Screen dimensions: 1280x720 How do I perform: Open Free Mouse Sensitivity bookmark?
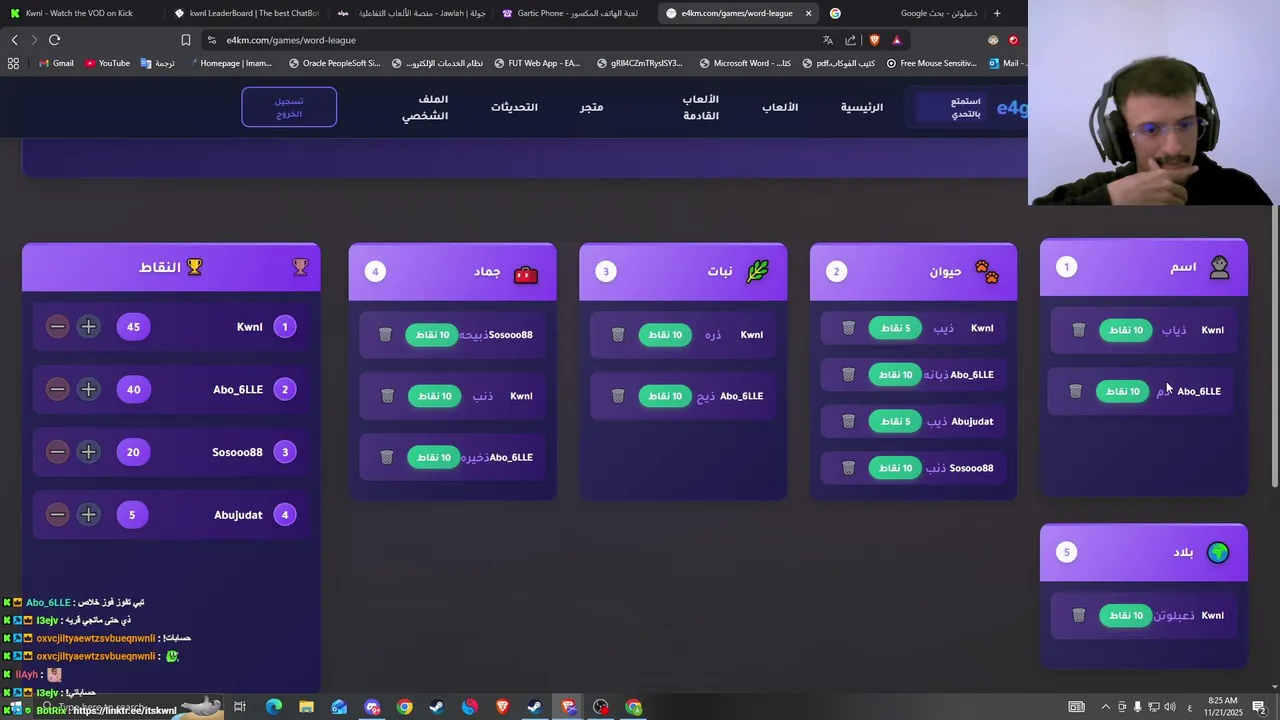(931, 63)
